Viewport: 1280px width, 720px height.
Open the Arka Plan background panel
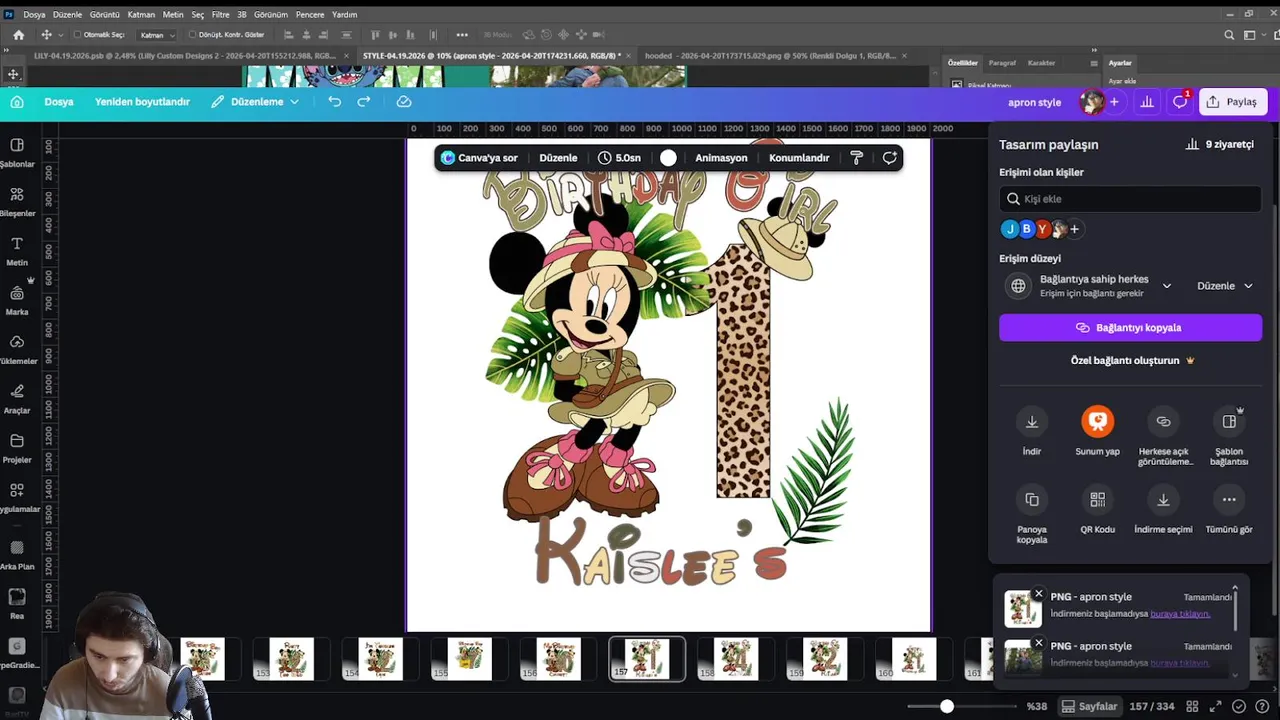(x=17, y=555)
